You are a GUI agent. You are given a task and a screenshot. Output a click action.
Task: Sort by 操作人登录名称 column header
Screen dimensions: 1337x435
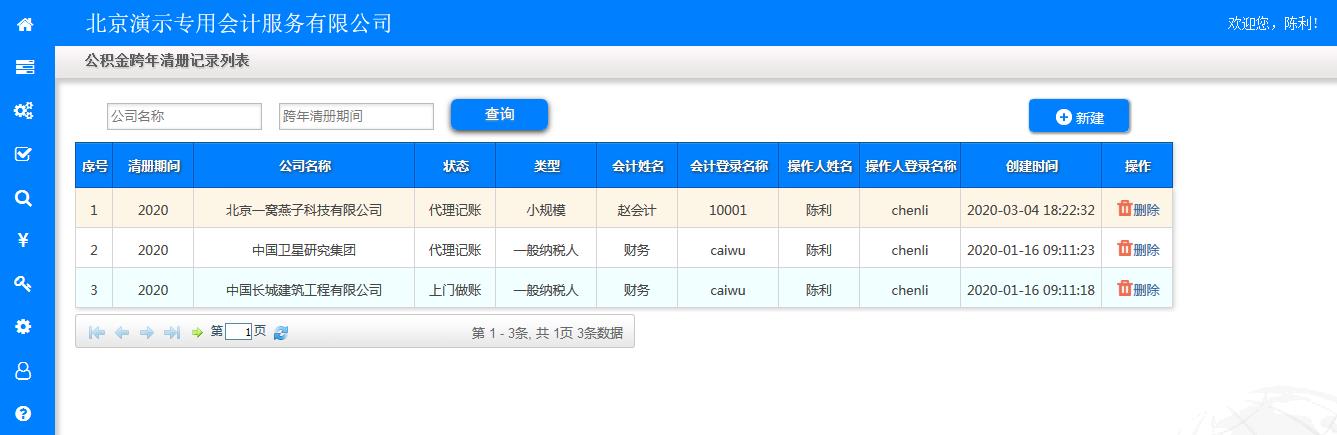coord(910,166)
